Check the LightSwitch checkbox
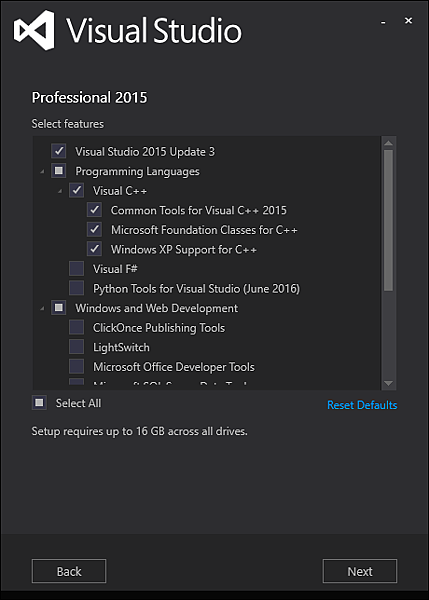This screenshot has height=600, width=429. (x=77, y=347)
